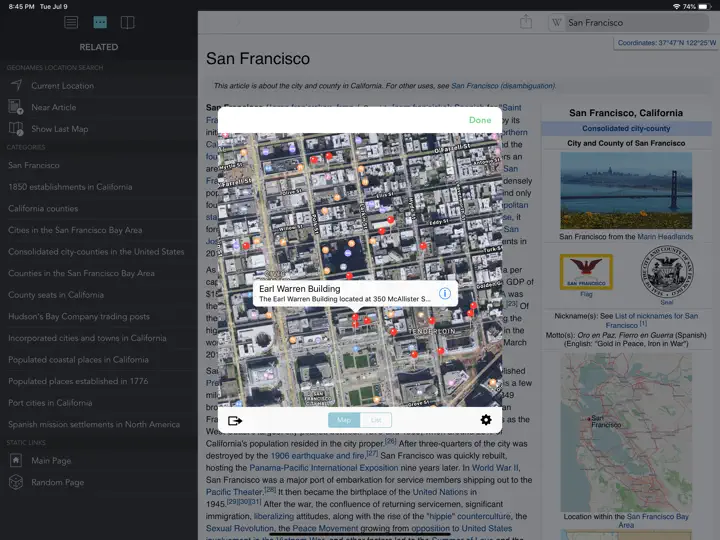The width and height of the screenshot is (720, 540).
Task: Open the San Francisco seal image
Action: [667, 272]
